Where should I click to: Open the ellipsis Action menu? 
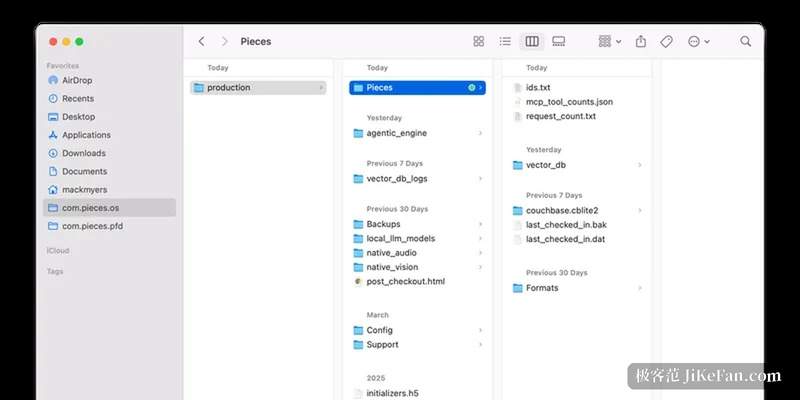pos(698,41)
